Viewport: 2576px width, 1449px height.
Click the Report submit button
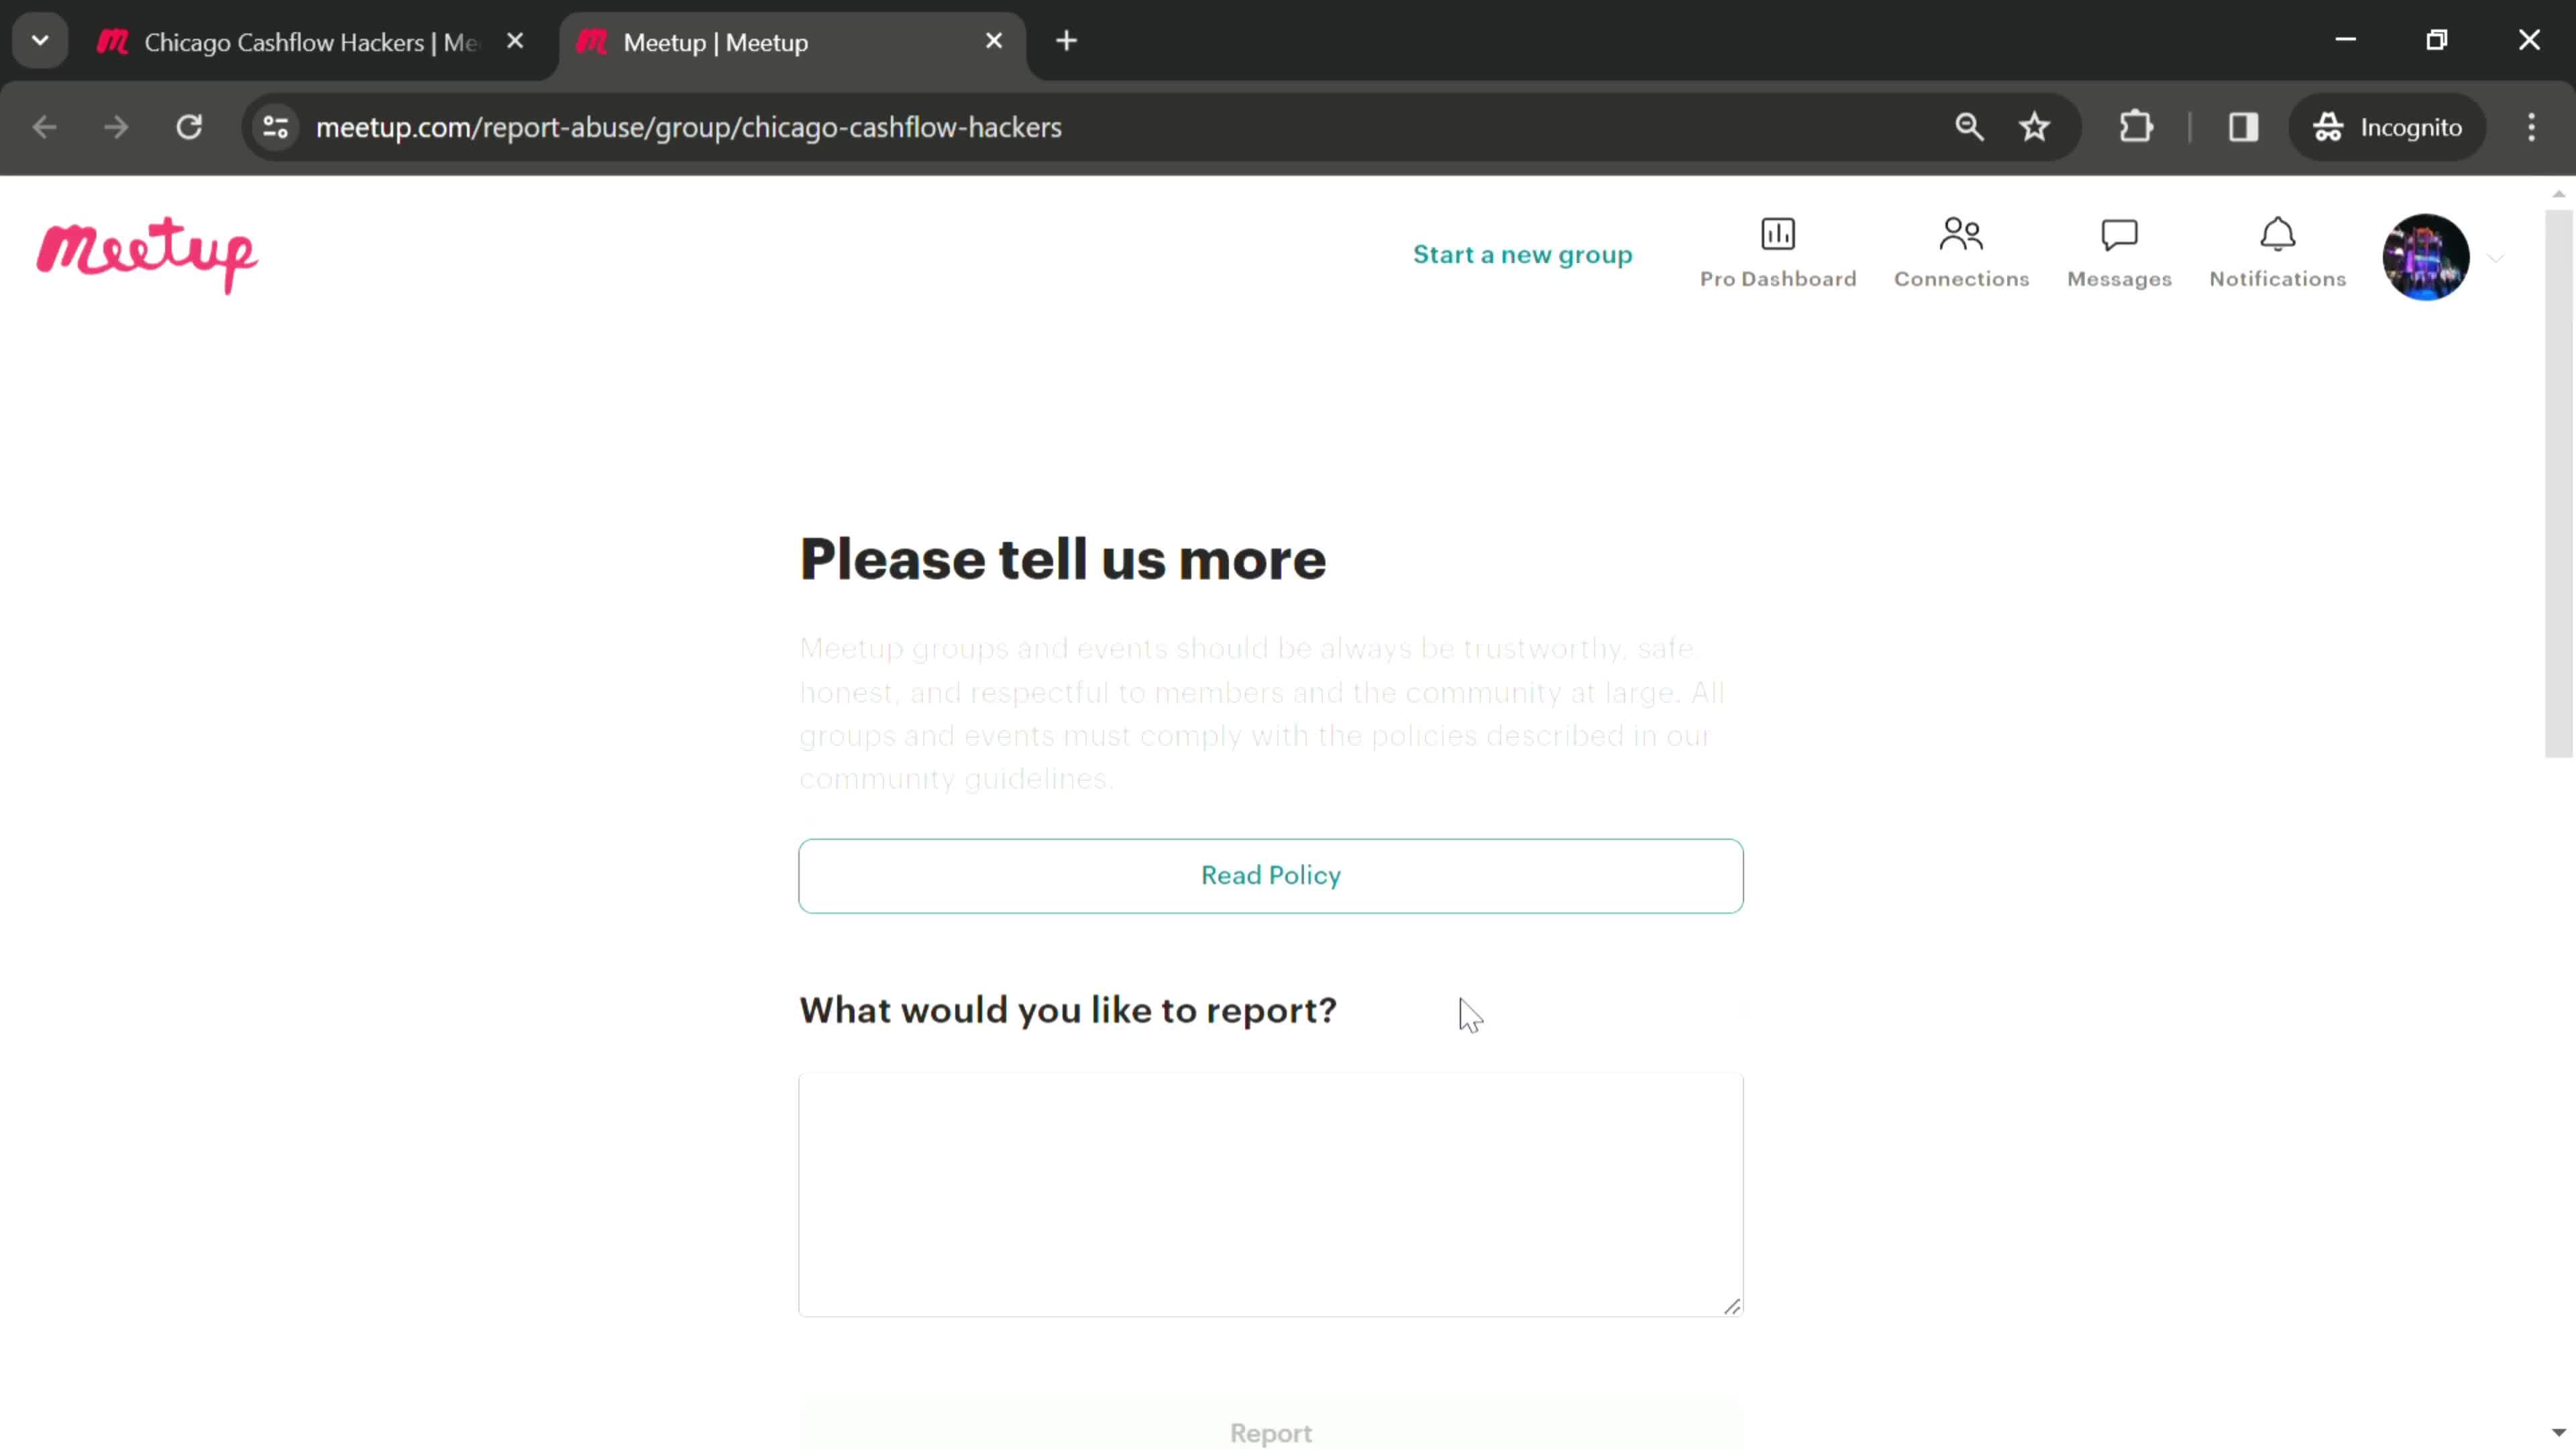point(1272,1433)
